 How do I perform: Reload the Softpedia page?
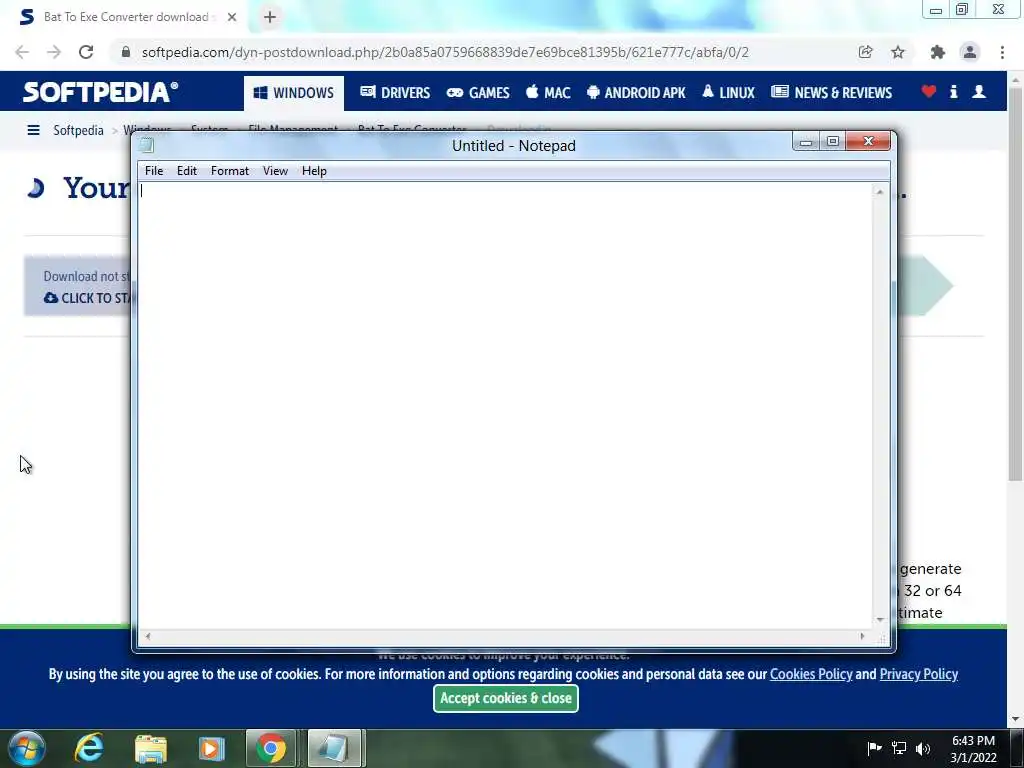point(86,52)
